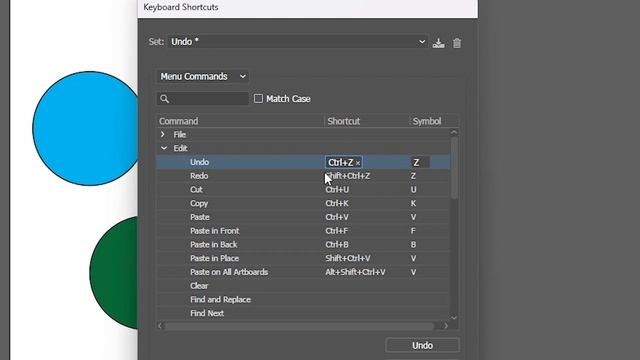Click the Symbol column header
The width and height of the screenshot is (640, 360).
coord(434,121)
